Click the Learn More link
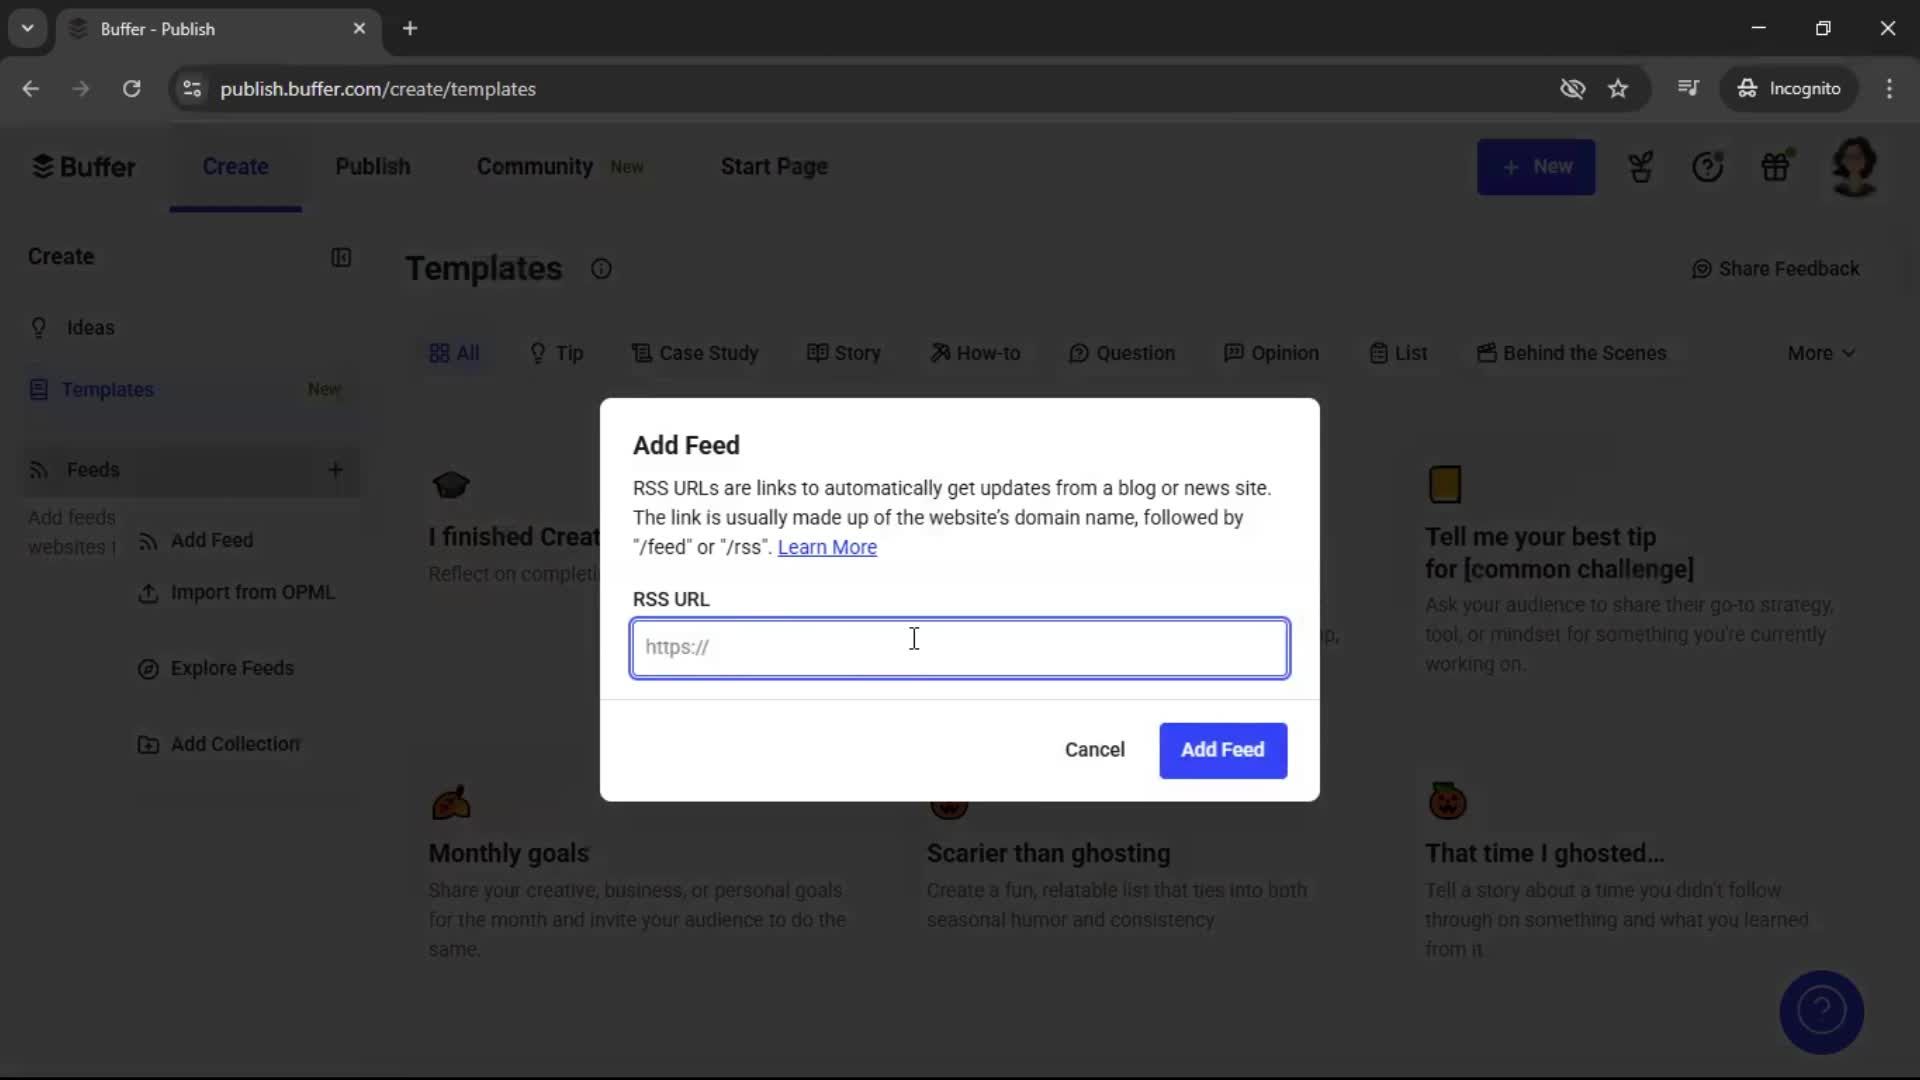This screenshot has height=1080, width=1920. point(827,547)
